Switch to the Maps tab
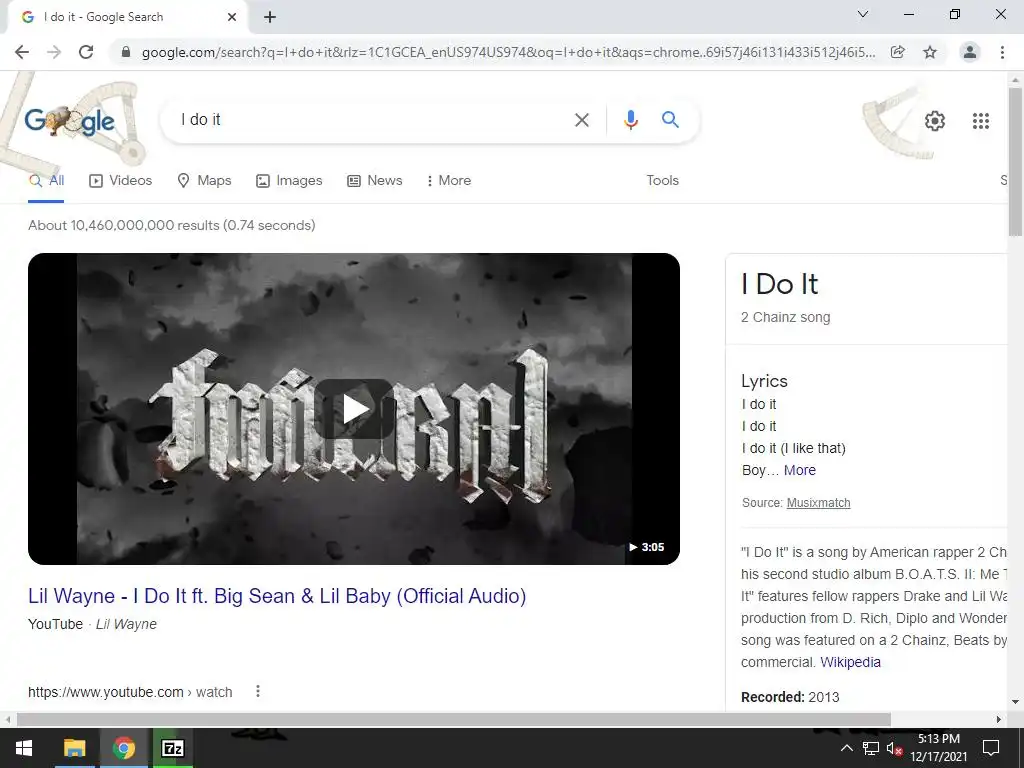The image size is (1024, 768). pyautogui.click(x=204, y=181)
